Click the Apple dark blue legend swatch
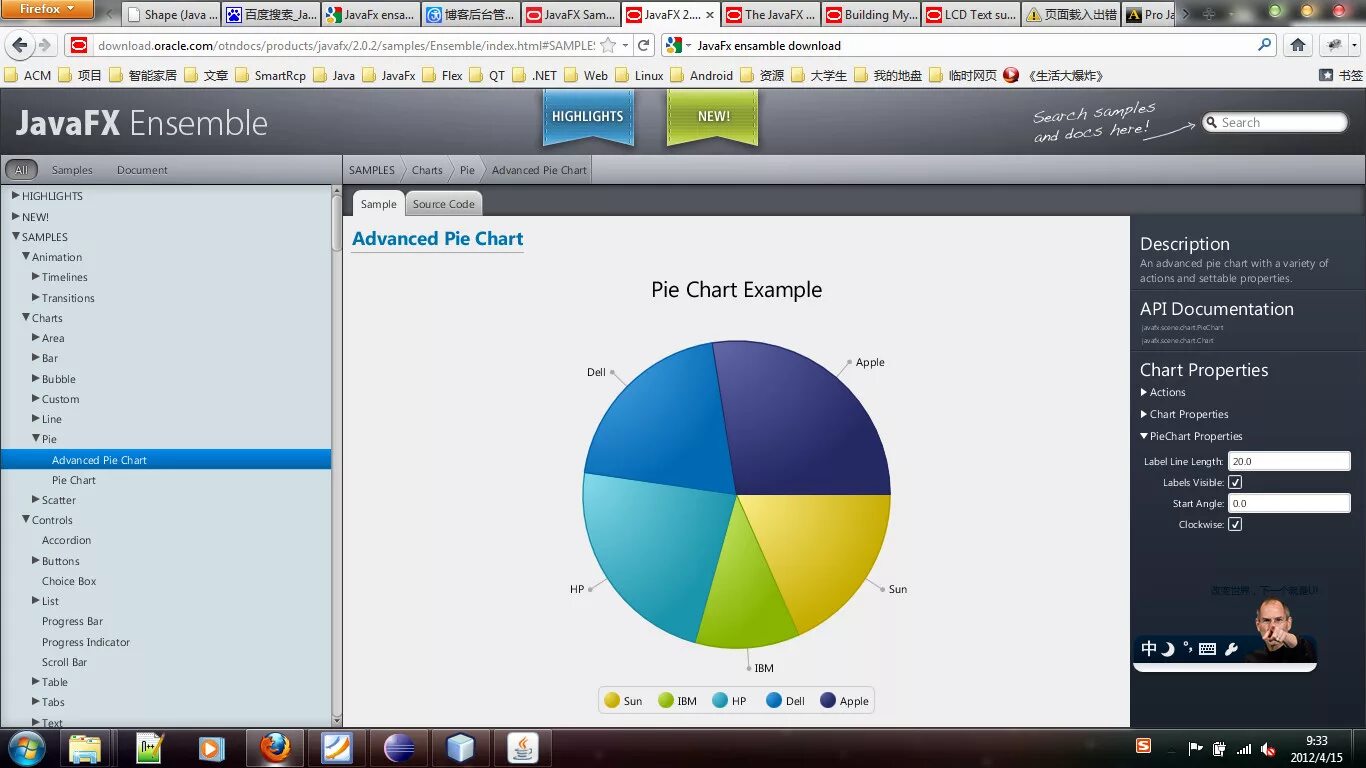 (828, 700)
